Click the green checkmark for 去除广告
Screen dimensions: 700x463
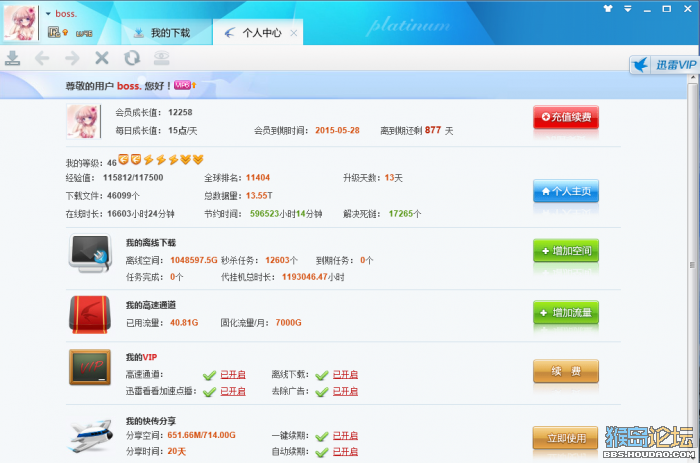(x=322, y=392)
